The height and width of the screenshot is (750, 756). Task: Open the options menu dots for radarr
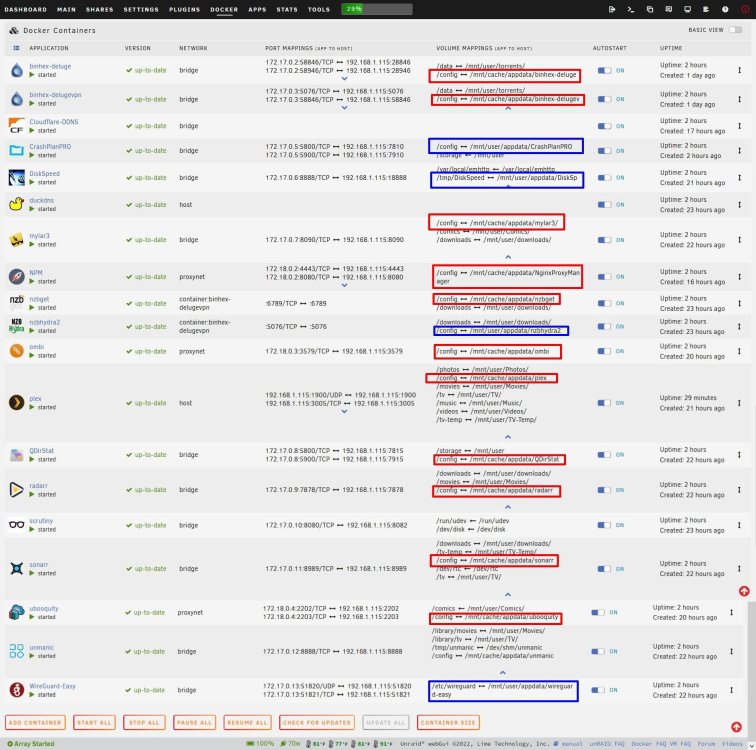coord(739,490)
